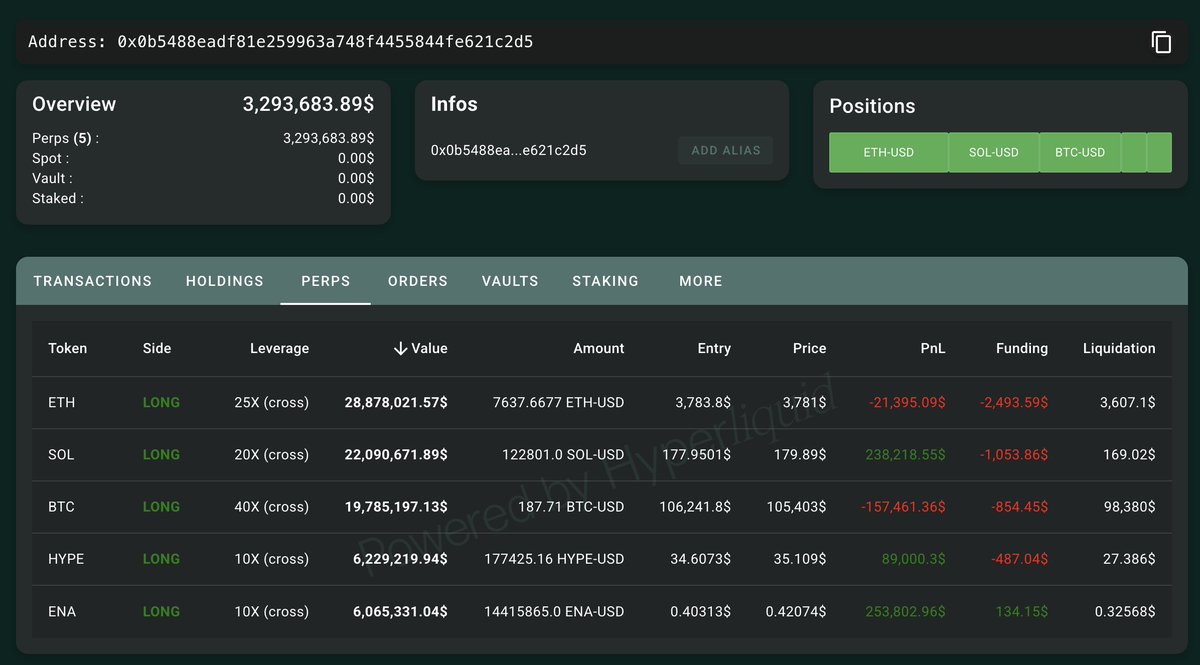Viewport: 1200px width, 665px height.
Task: Click ETH funding value -2,493.59$
Action: point(1015,402)
